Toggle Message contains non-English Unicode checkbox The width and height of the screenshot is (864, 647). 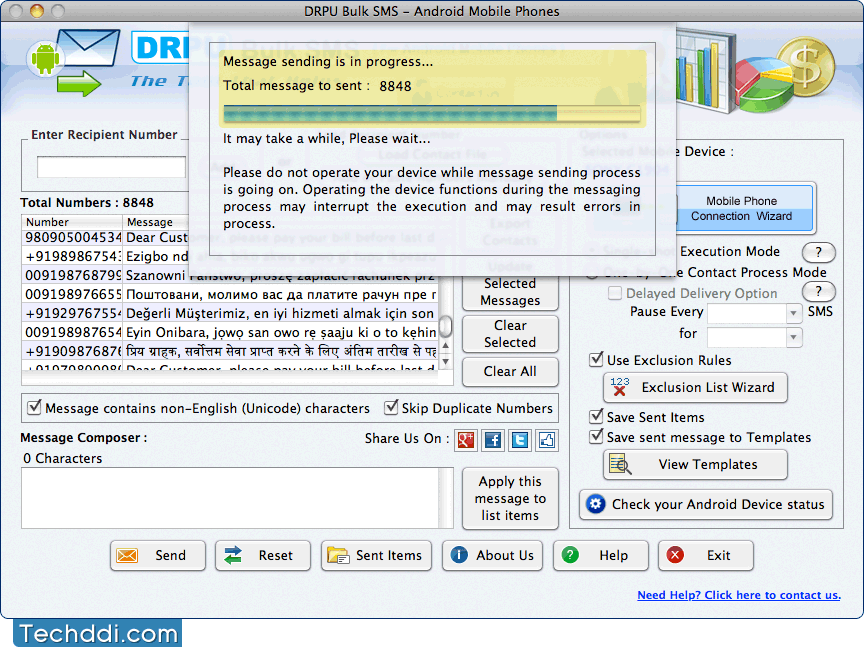(x=34, y=407)
